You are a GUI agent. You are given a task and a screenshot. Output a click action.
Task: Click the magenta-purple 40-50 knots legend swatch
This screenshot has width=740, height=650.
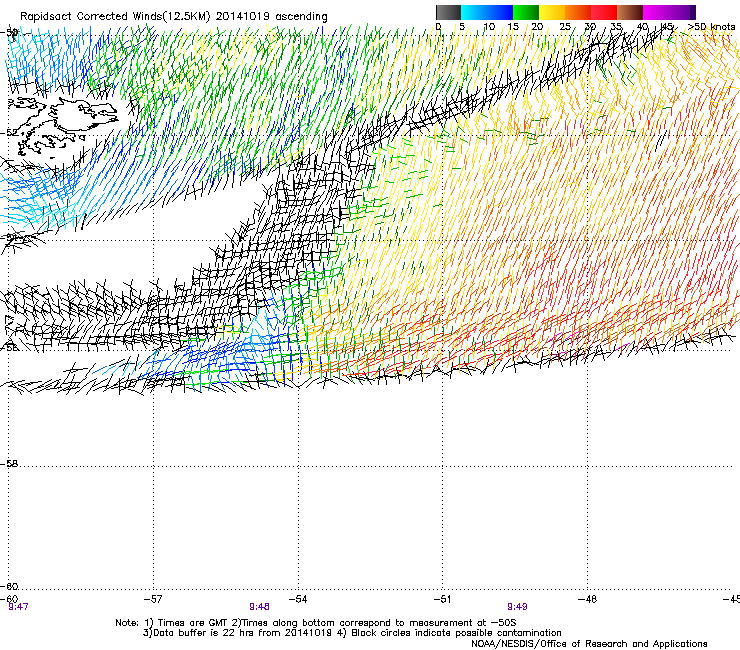tap(669, 12)
